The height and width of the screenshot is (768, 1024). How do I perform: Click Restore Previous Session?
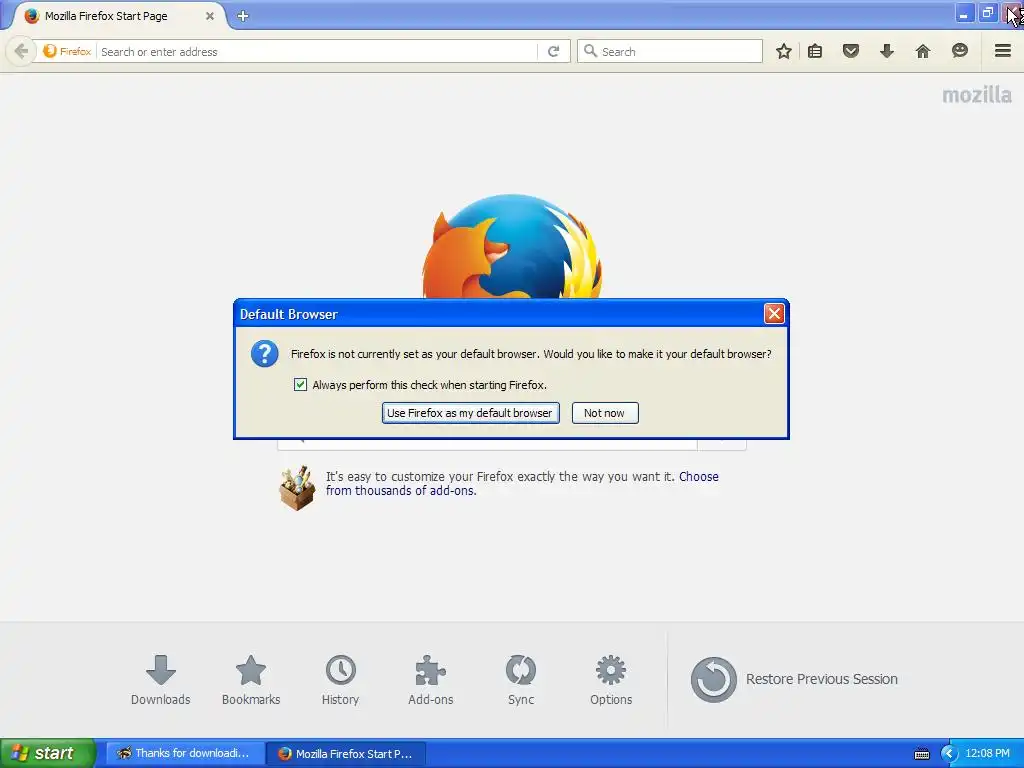(x=794, y=679)
